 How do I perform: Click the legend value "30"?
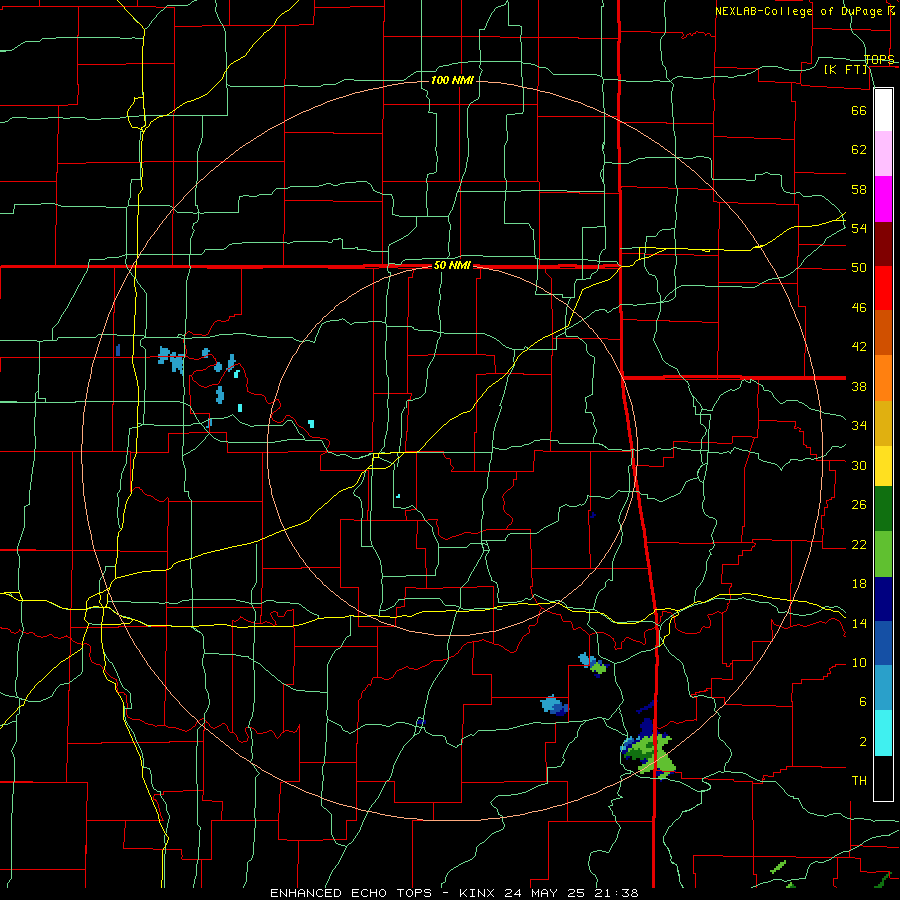click(x=859, y=465)
